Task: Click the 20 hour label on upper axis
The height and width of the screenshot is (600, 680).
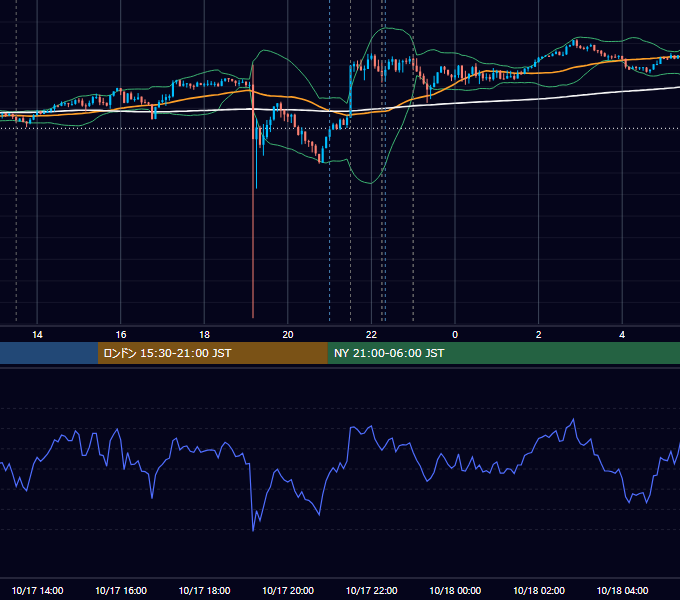Action: pyautogui.click(x=288, y=335)
